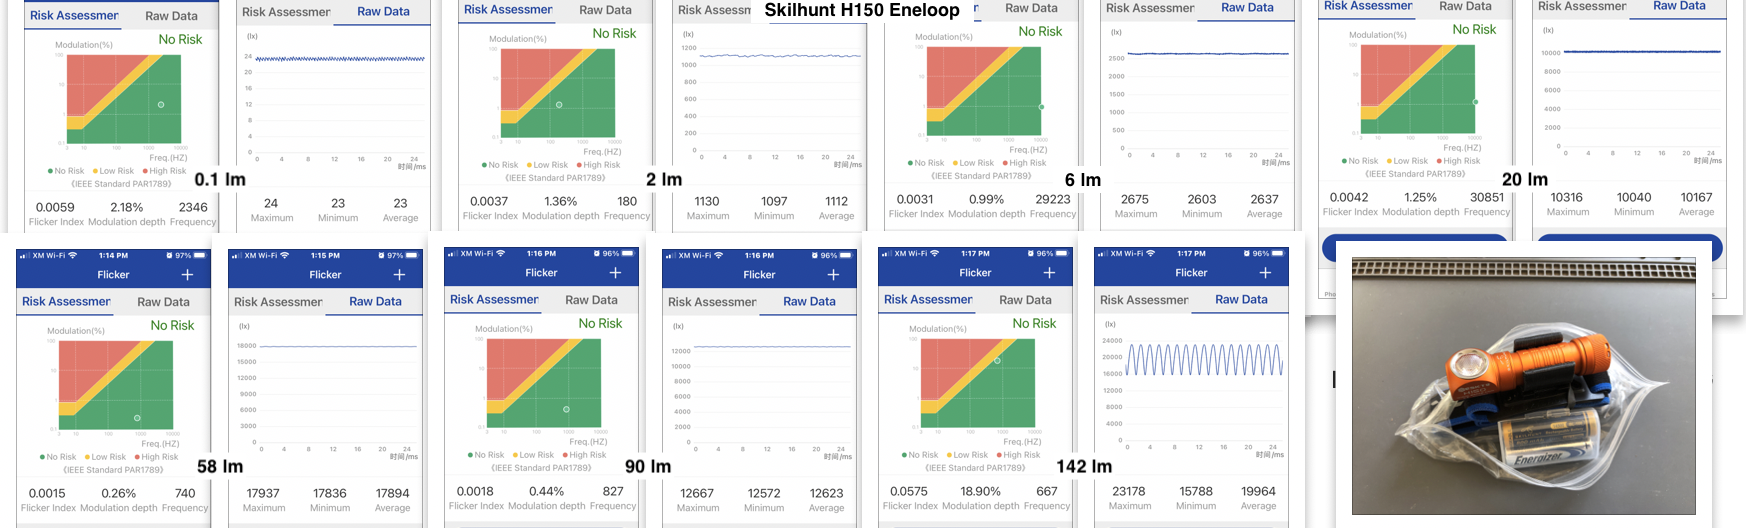The width and height of the screenshot is (1746, 528).
Task: Select Risk Assessment tab above the 24 maximum reading
Action: 286,12
